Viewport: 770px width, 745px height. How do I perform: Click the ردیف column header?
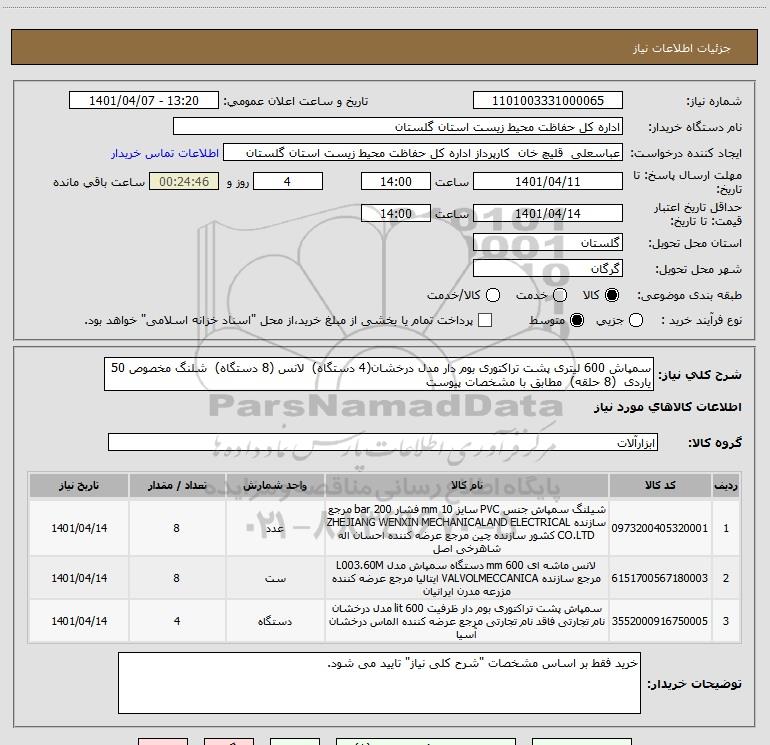click(726, 486)
